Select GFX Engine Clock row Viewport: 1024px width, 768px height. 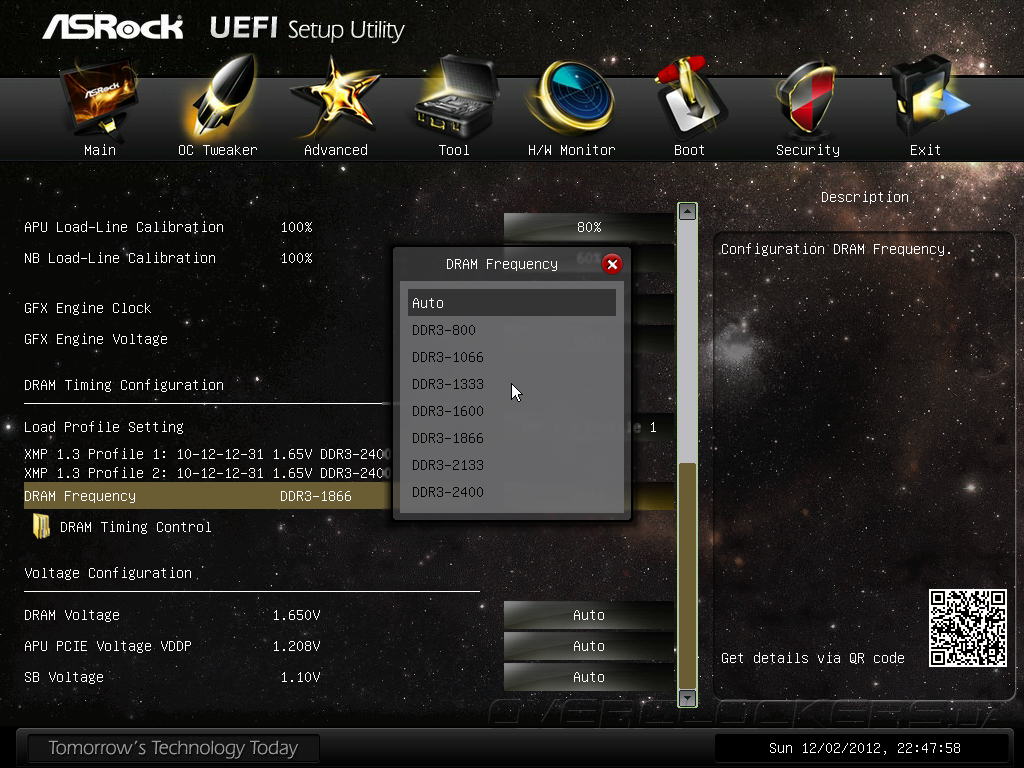click(88, 308)
